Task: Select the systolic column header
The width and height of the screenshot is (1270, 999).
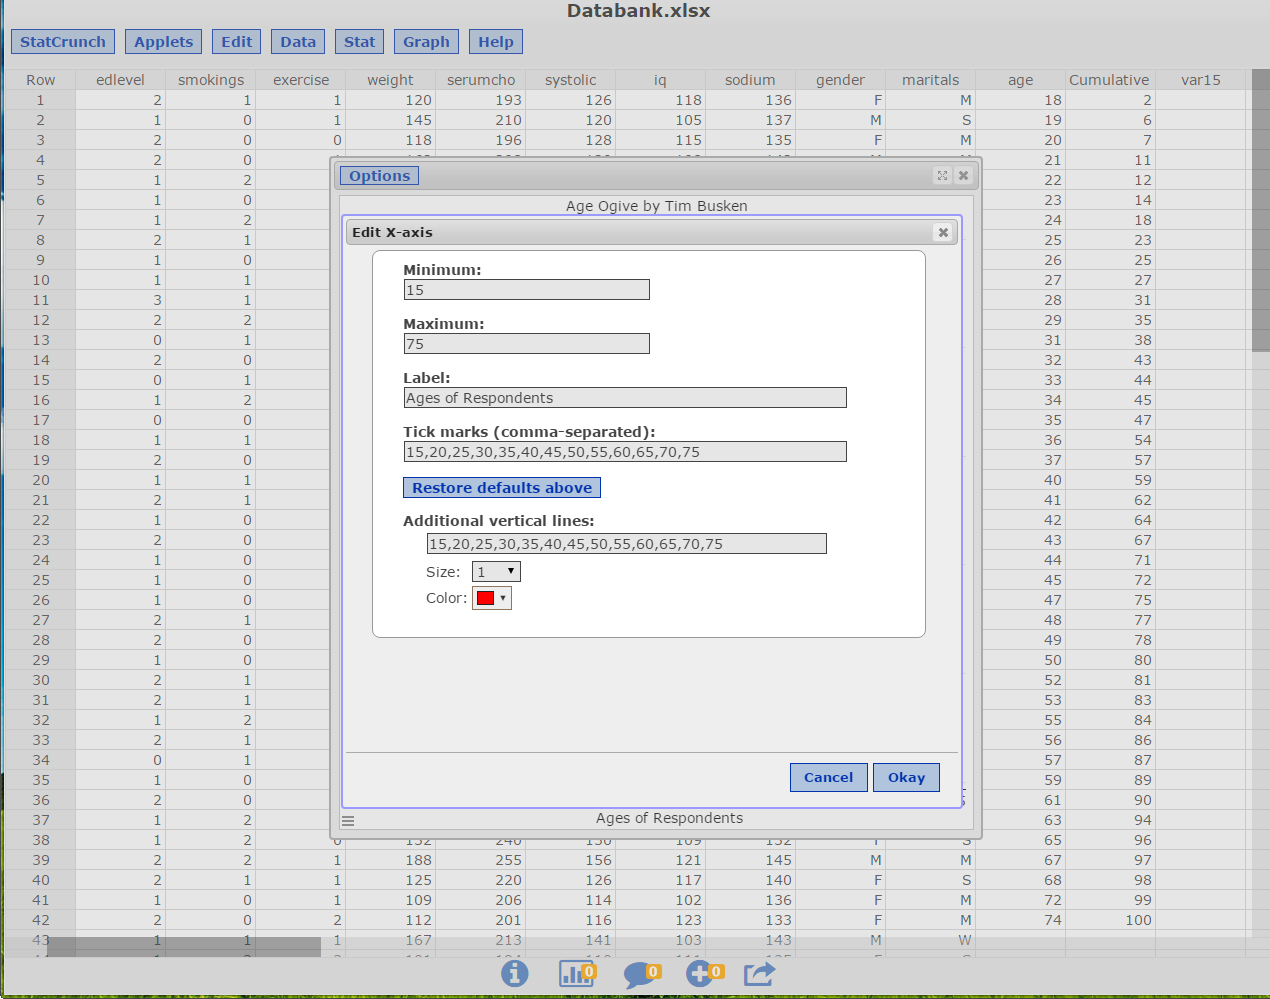Action: click(x=571, y=80)
